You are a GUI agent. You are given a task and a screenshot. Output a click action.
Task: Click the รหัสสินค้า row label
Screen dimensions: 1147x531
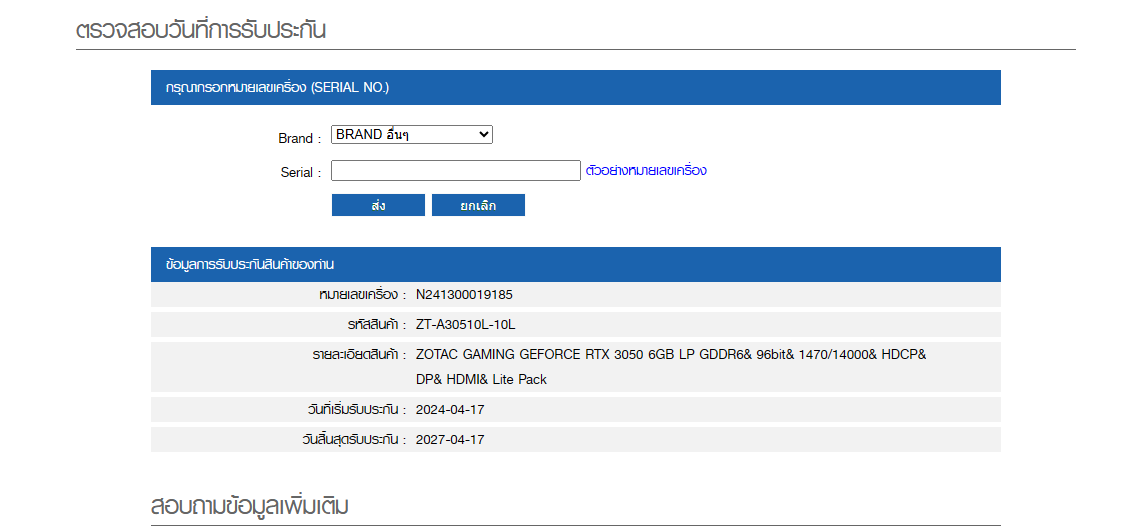tap(377, 325)
